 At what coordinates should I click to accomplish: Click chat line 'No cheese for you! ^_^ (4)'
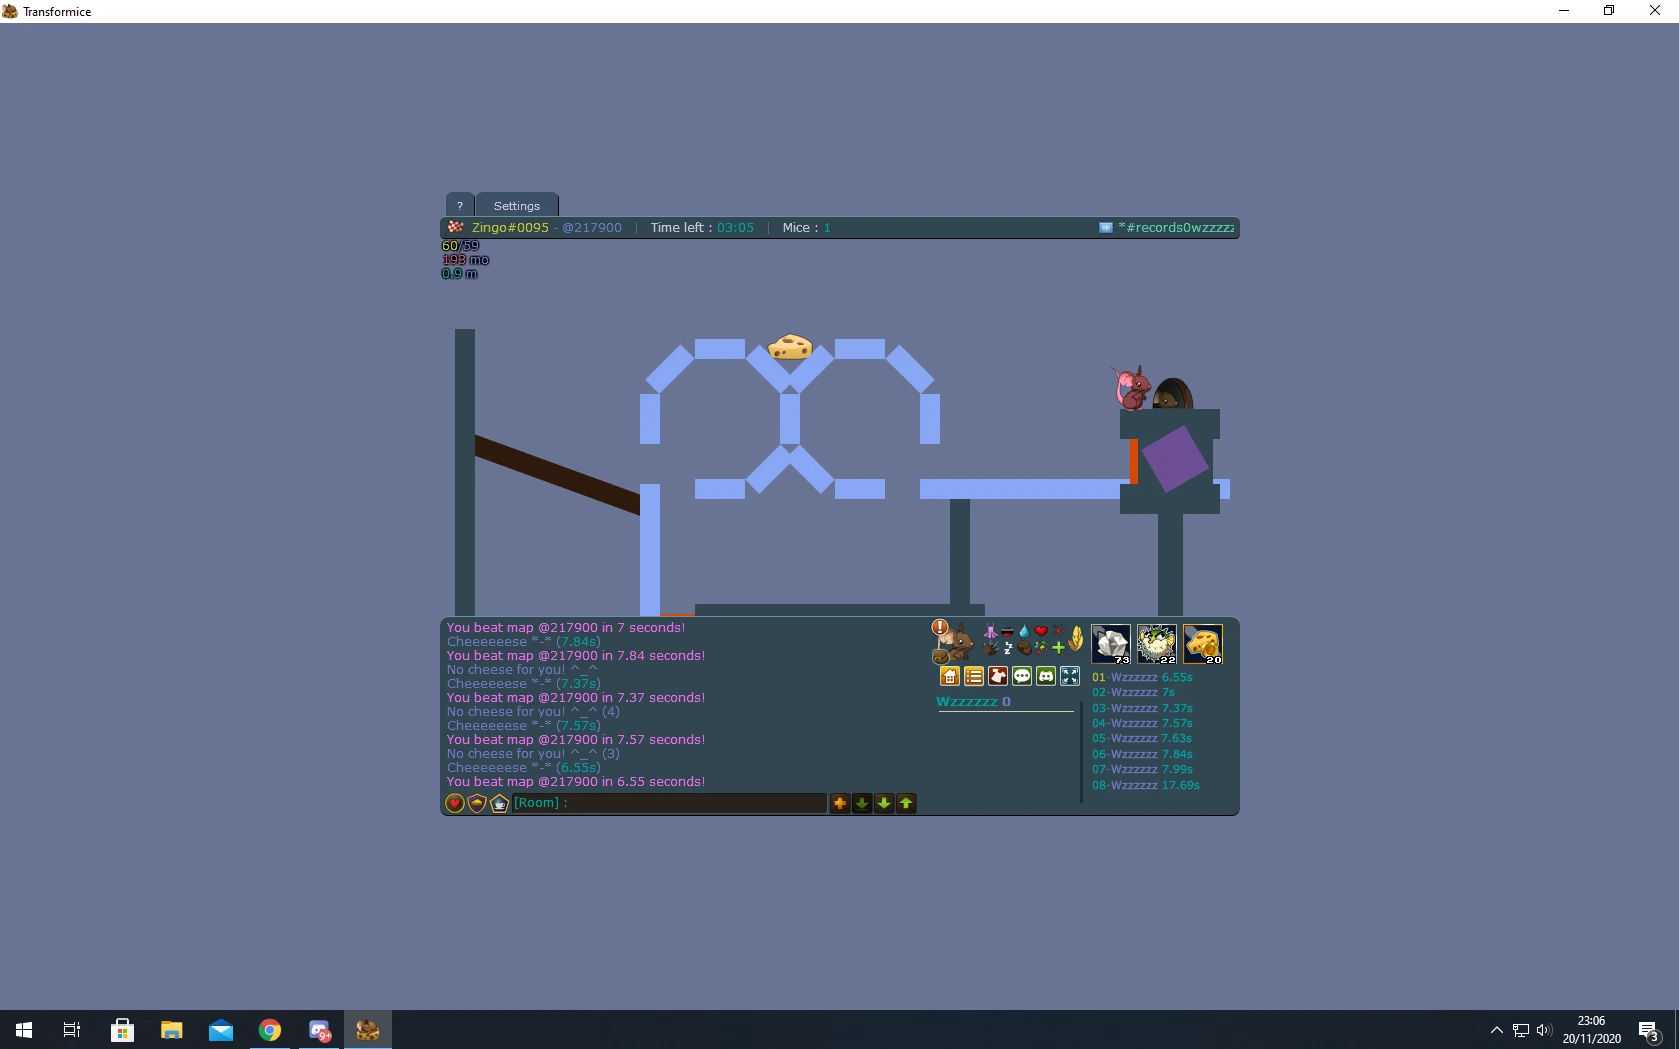[533, 712]
